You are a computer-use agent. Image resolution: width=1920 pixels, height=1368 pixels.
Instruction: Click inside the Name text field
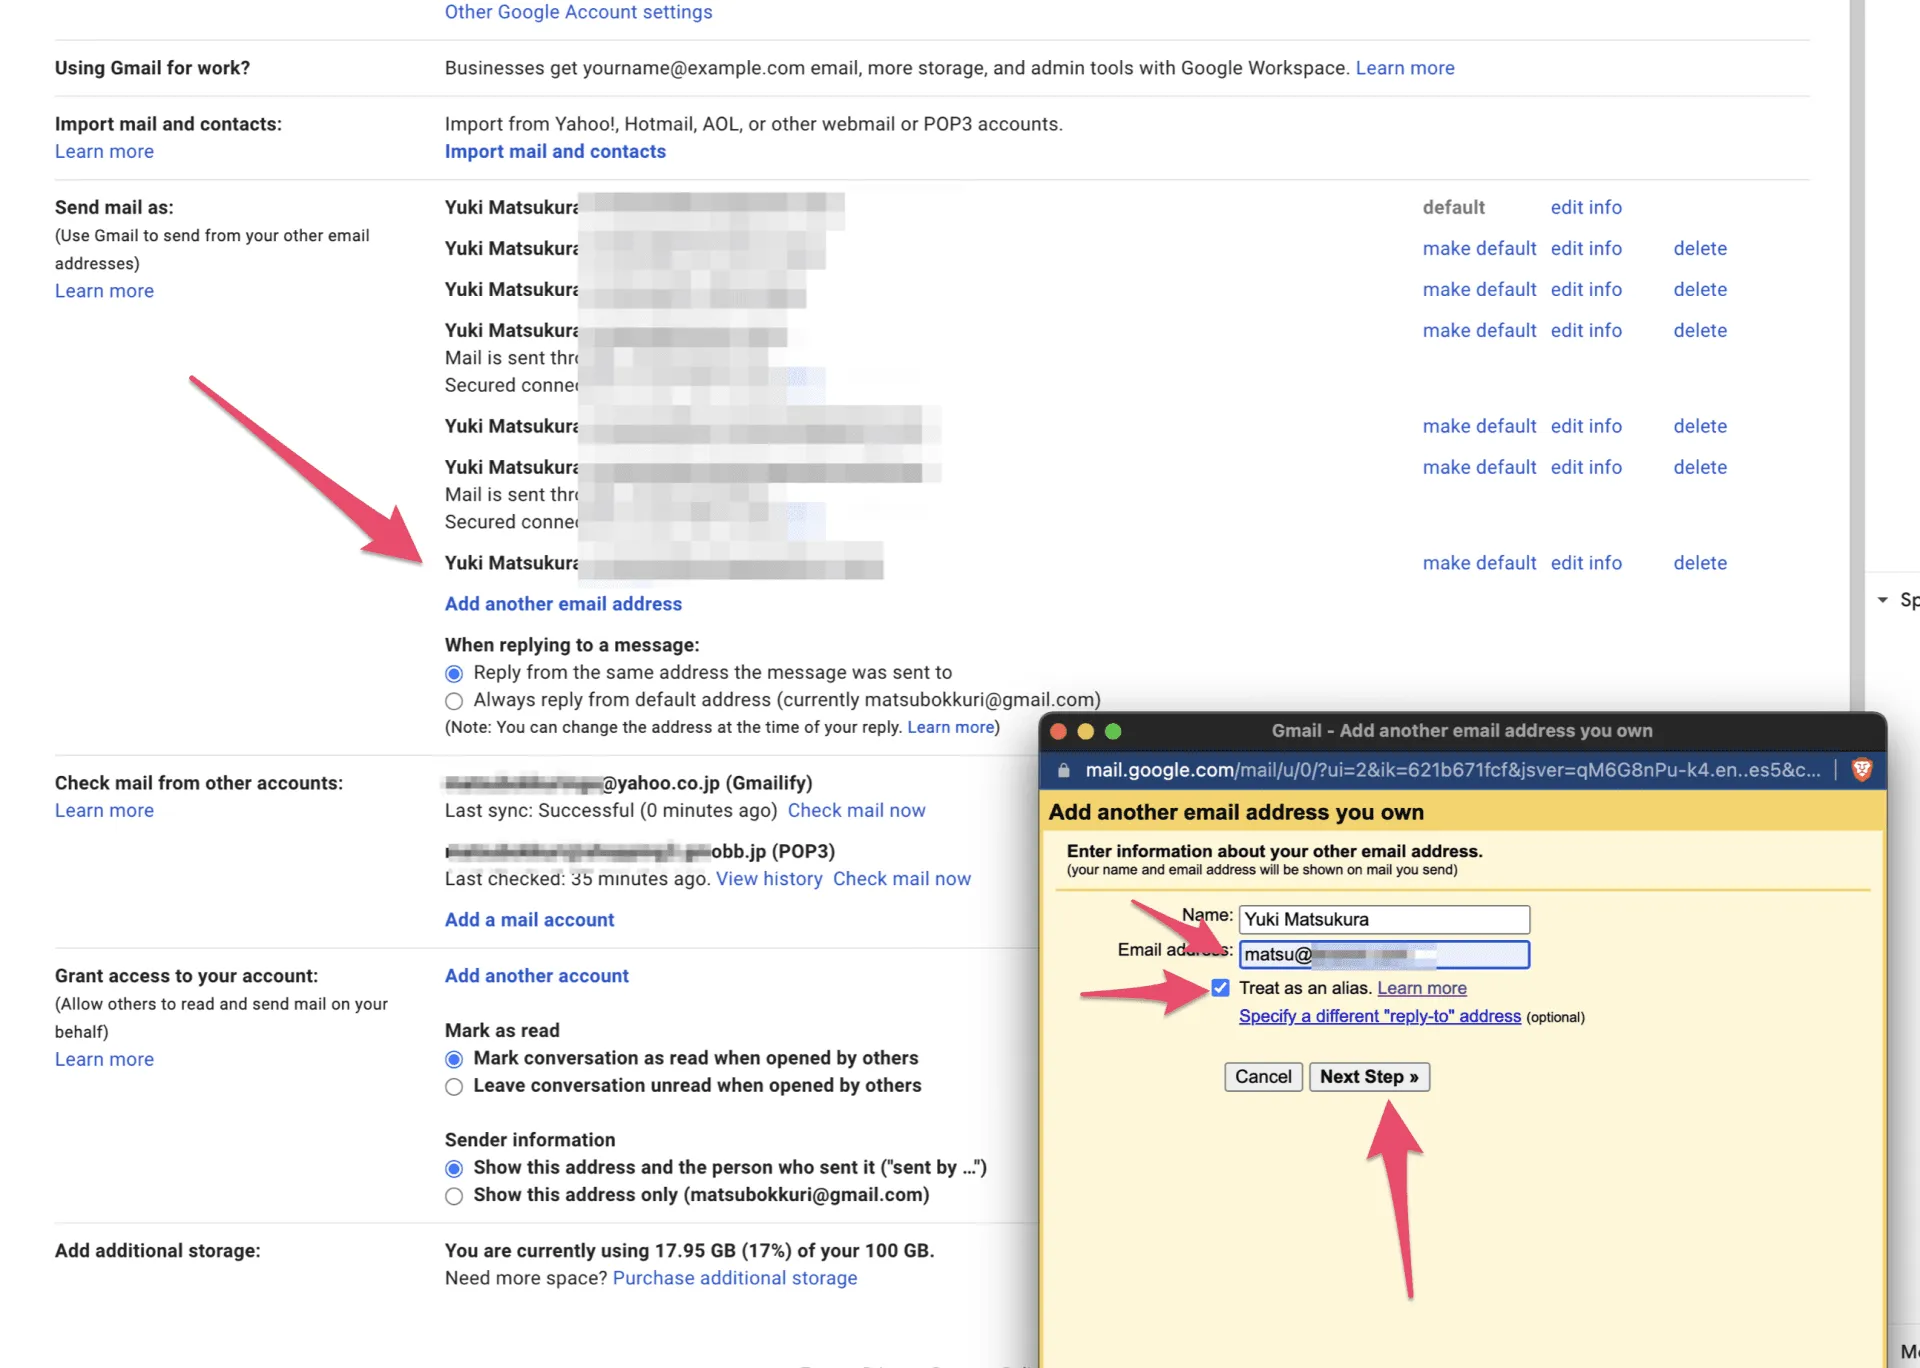[1383, 919]
